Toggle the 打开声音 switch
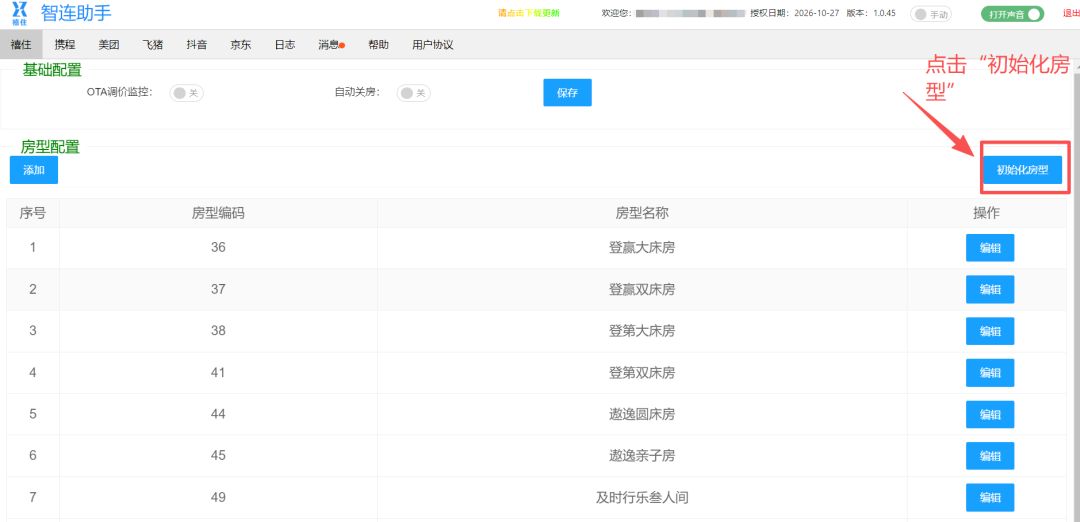This screenshot has height=522, width=1080. 1012,14
